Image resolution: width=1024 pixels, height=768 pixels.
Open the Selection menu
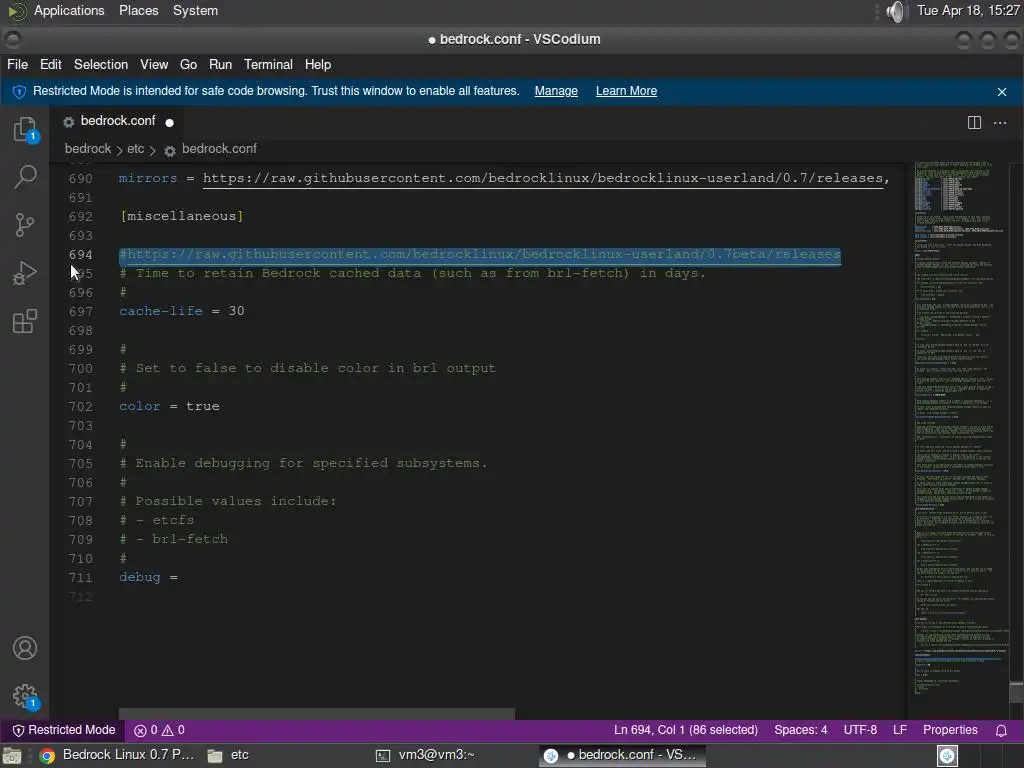tap(101, 65)
